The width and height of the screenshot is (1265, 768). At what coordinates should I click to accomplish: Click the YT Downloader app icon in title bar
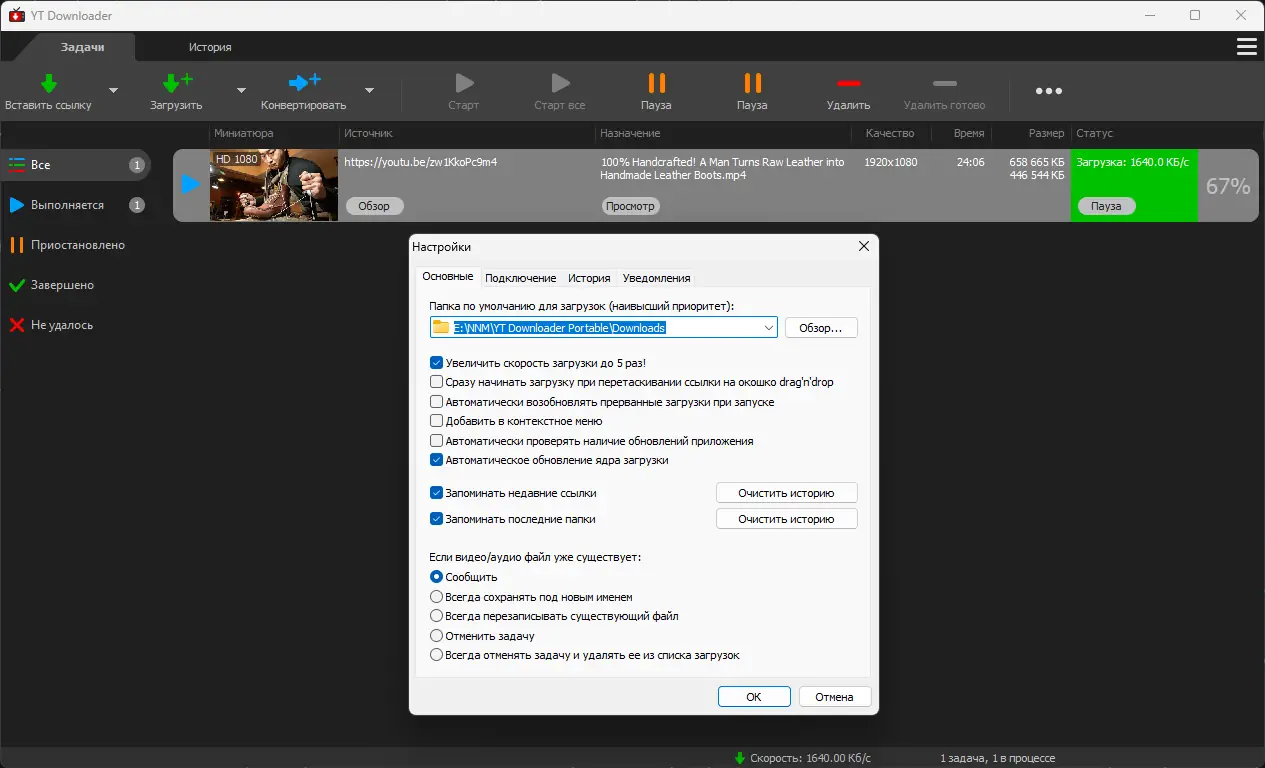16,15
